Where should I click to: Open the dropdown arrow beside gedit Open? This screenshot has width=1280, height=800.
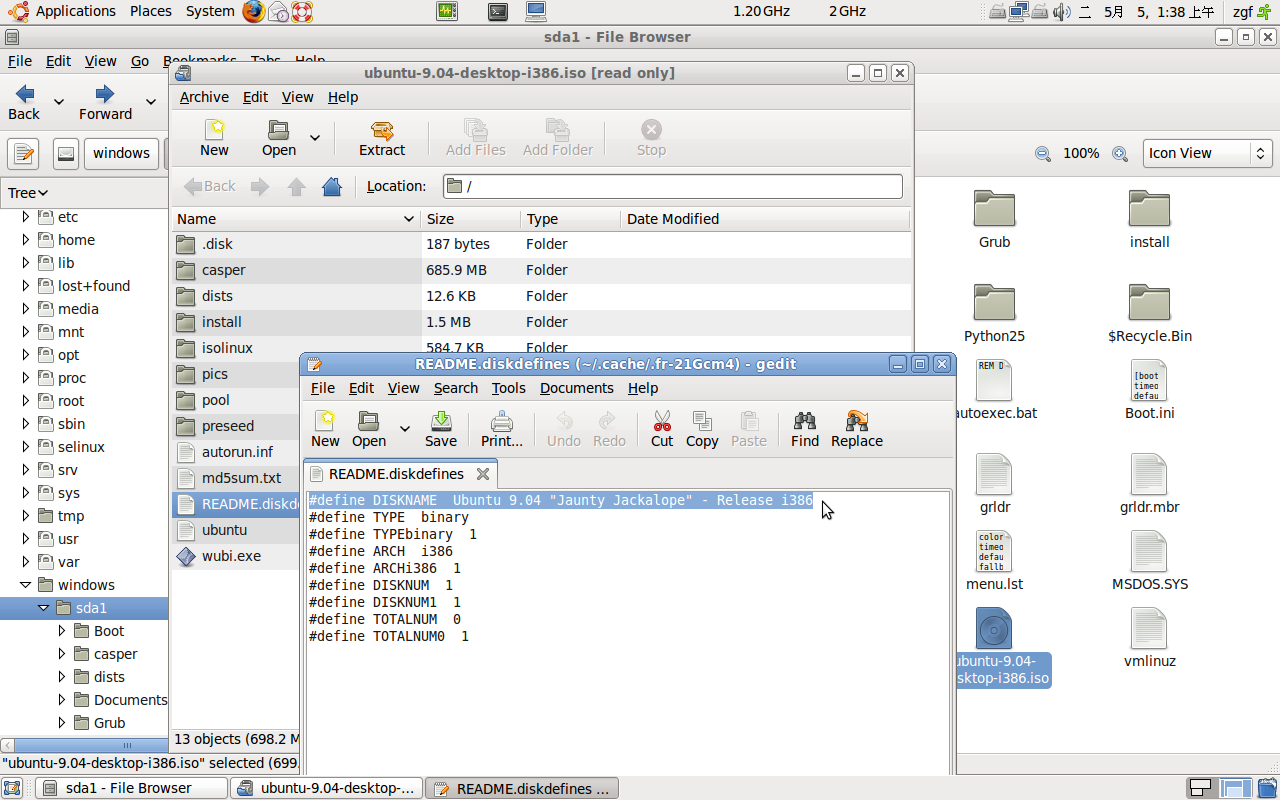pos(404,429)
